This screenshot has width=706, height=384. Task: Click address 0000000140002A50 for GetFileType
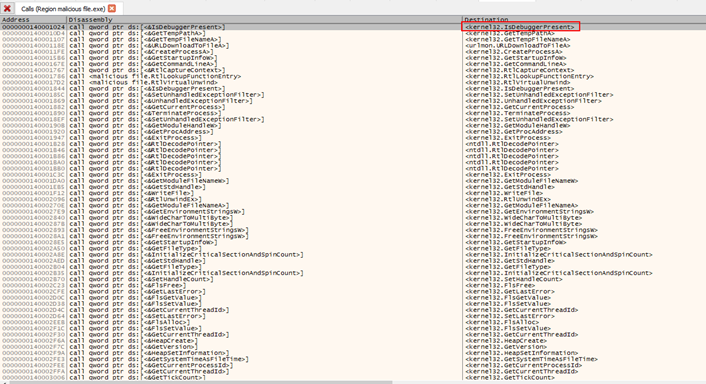click(x=33, y=248)
